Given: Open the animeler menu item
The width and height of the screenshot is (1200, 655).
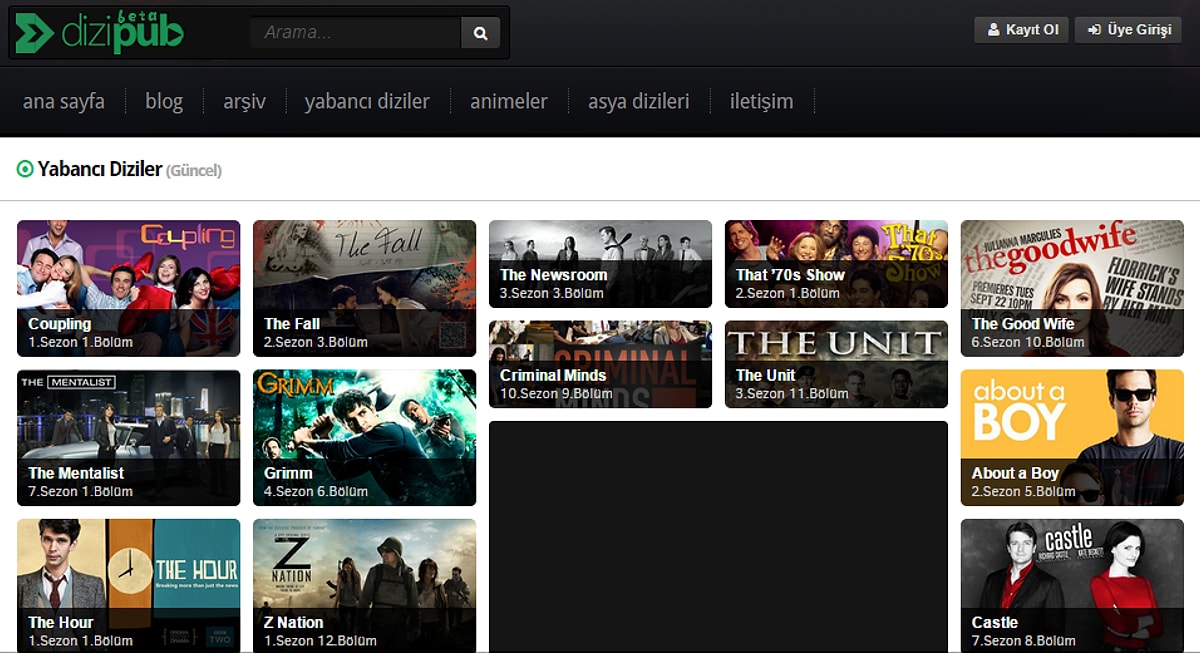Looking at the screenshot, I should tap(508, 101).
